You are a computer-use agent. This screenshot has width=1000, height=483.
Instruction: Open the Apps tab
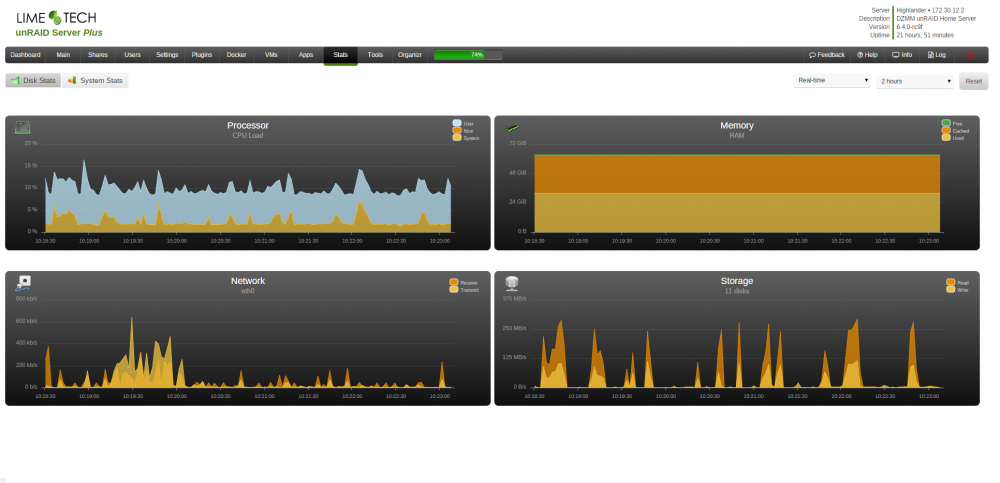click(x=306, y=55)
